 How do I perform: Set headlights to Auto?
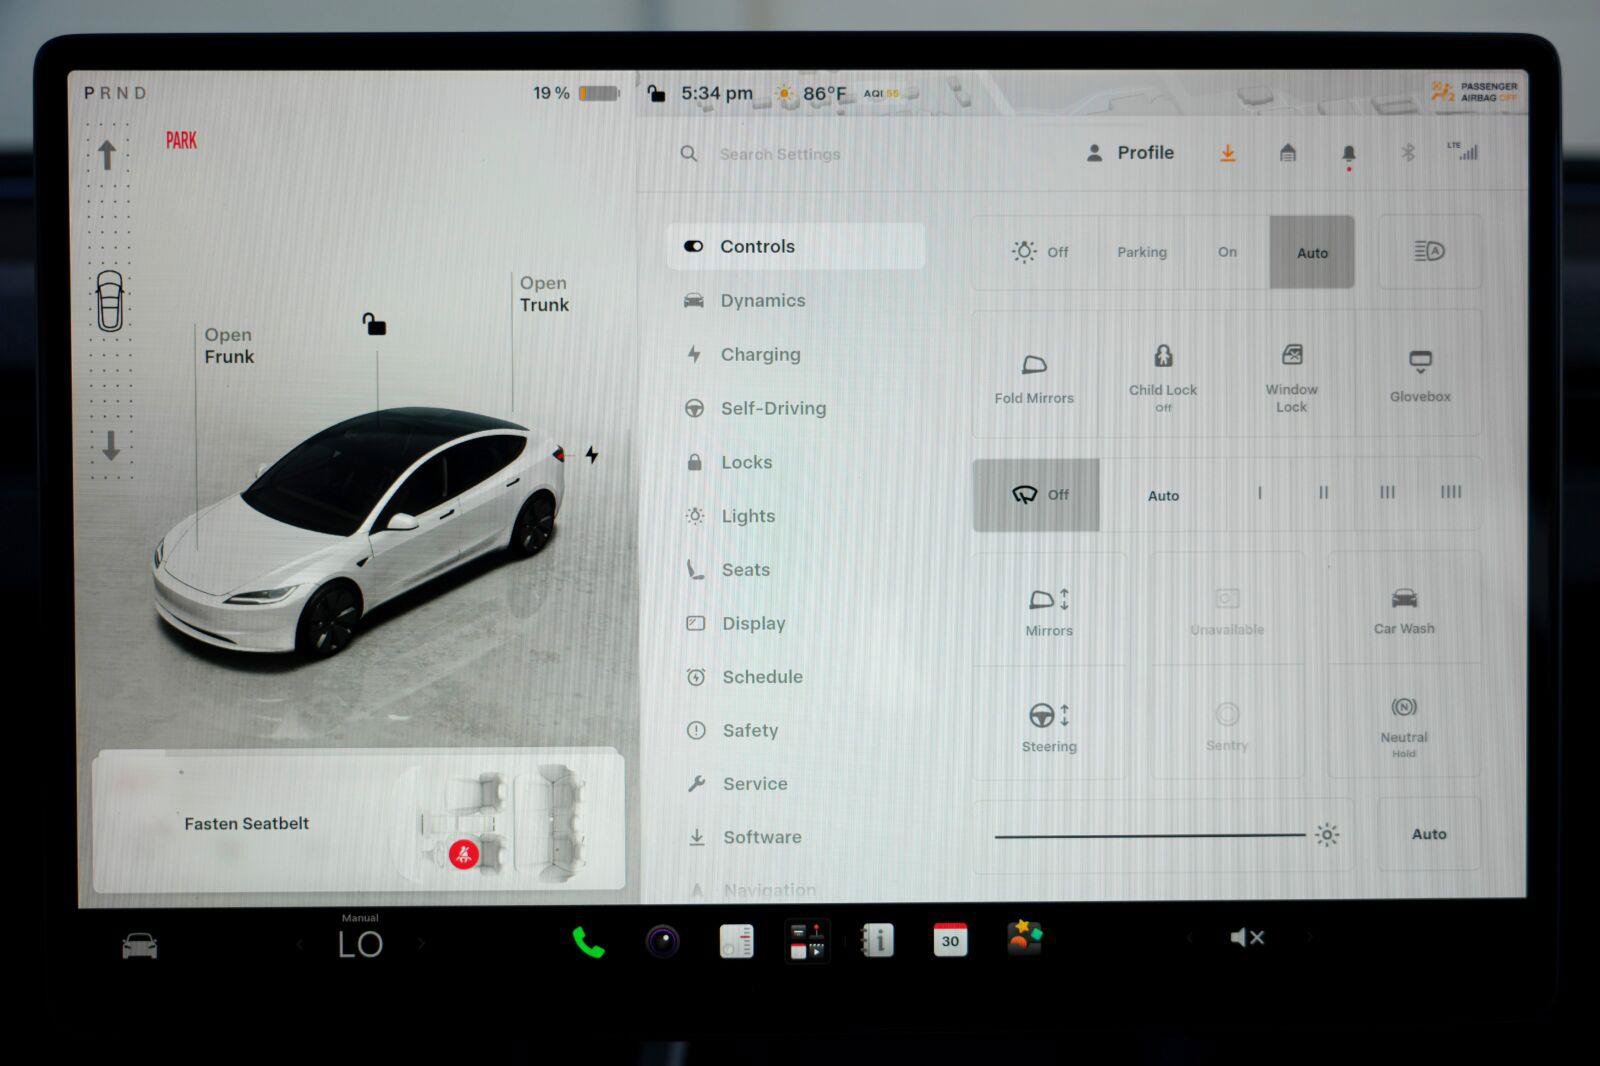pyautogui.click(x=1312, y=252)
